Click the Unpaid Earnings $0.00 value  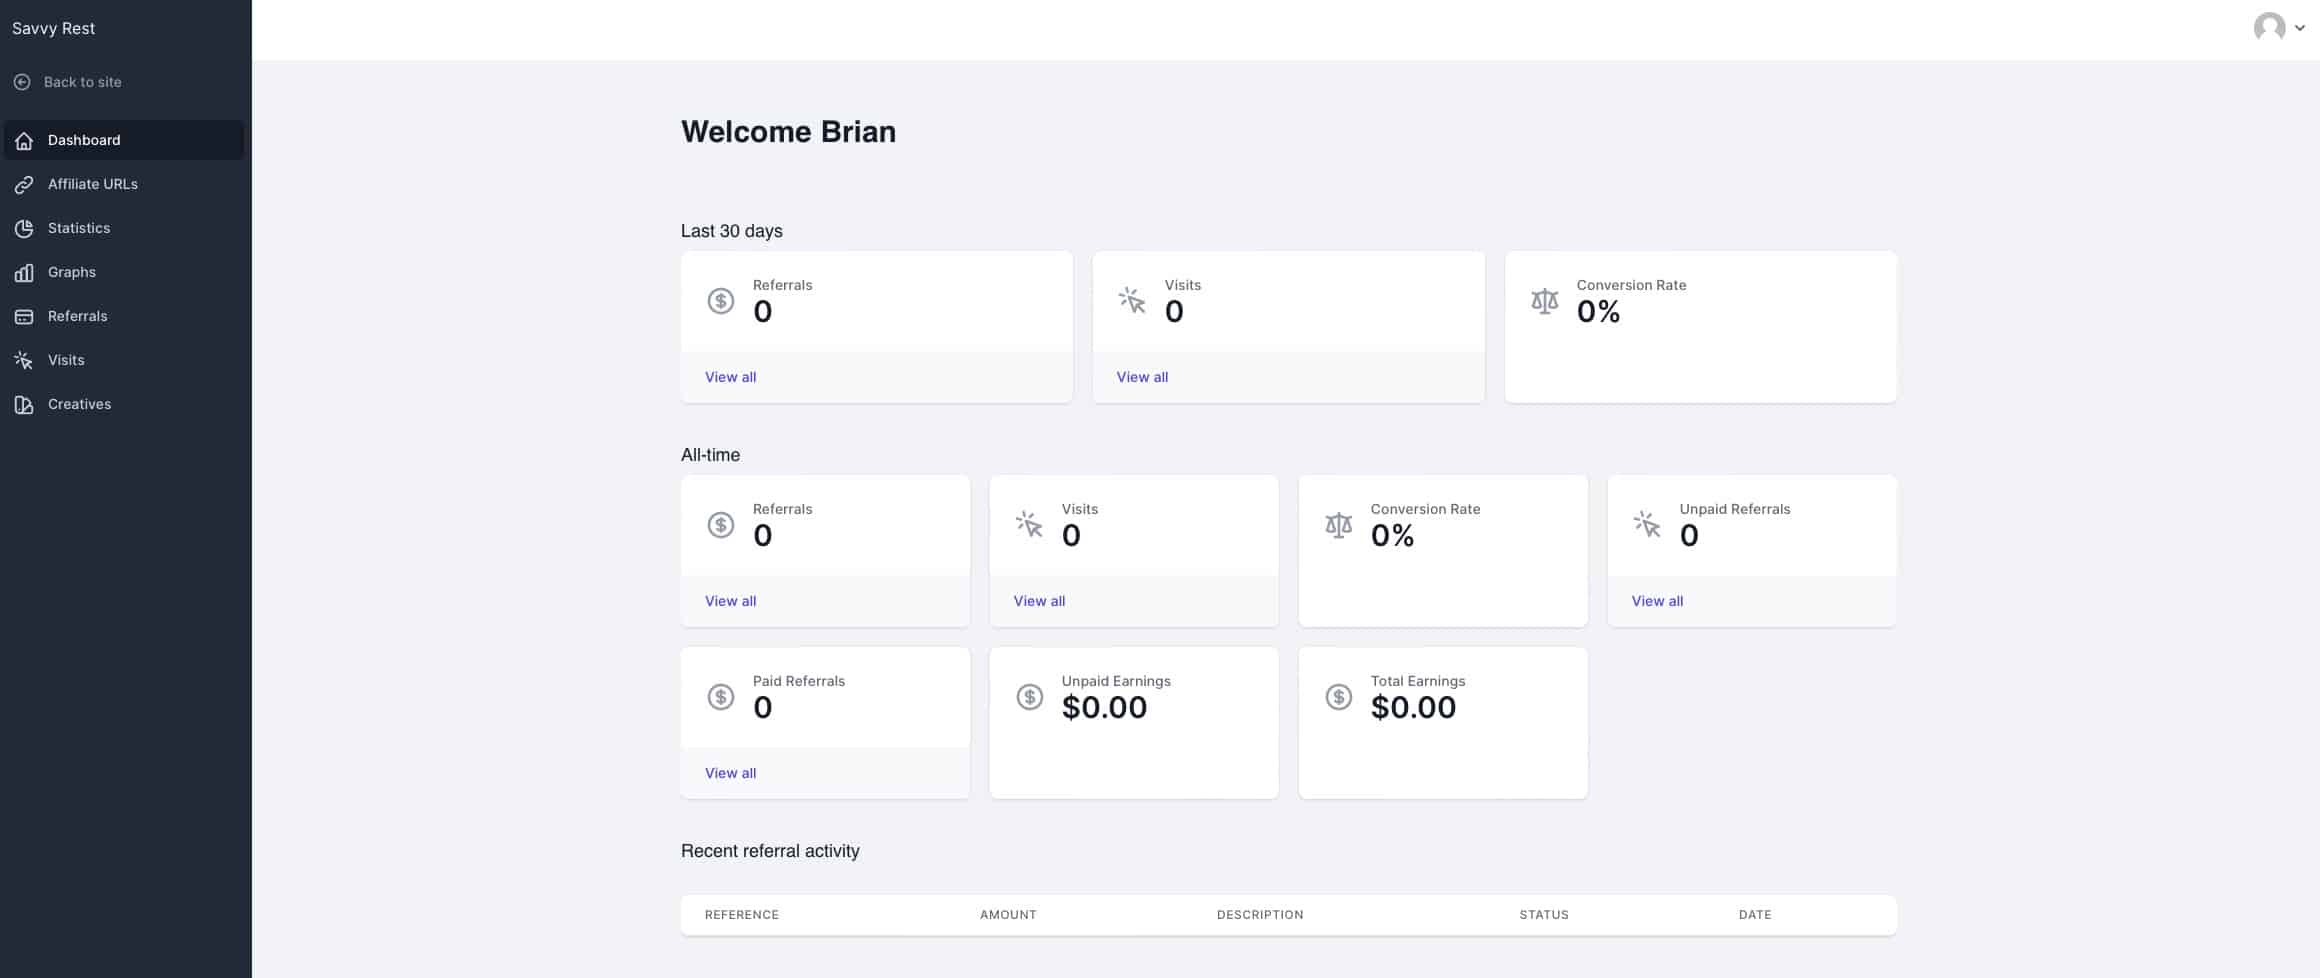click(x=1104, y=708)
